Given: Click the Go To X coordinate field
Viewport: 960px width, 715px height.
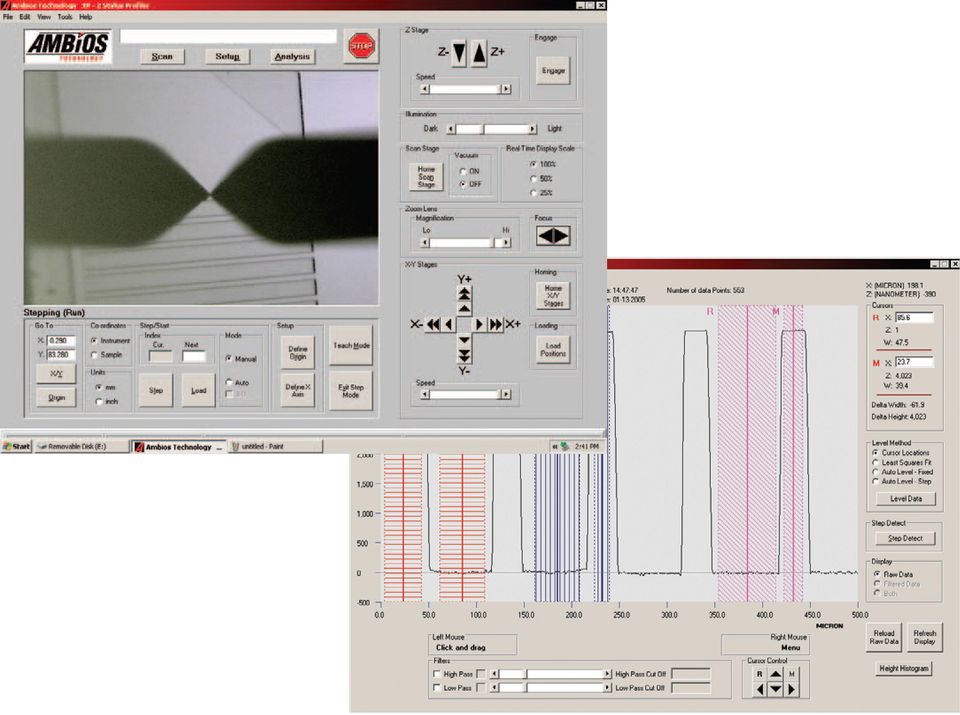Looking at the screenshot, I should point(61,341).
